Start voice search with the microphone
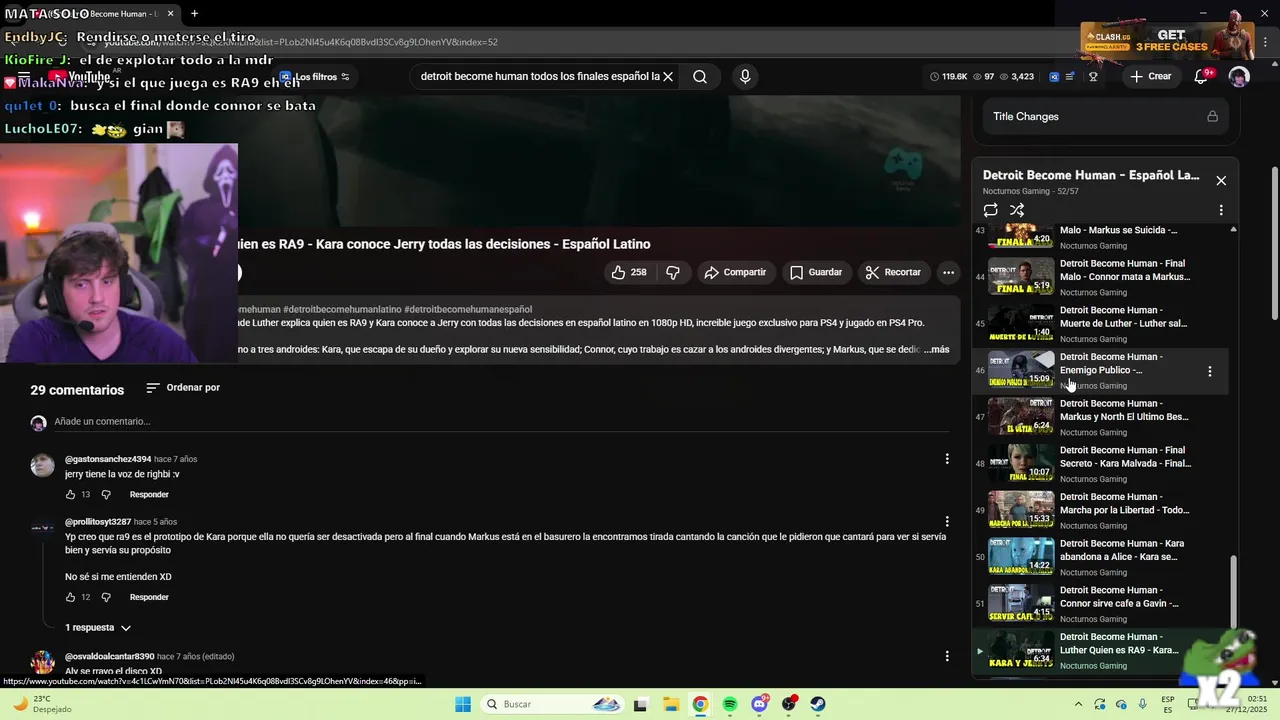 (744, 76)
